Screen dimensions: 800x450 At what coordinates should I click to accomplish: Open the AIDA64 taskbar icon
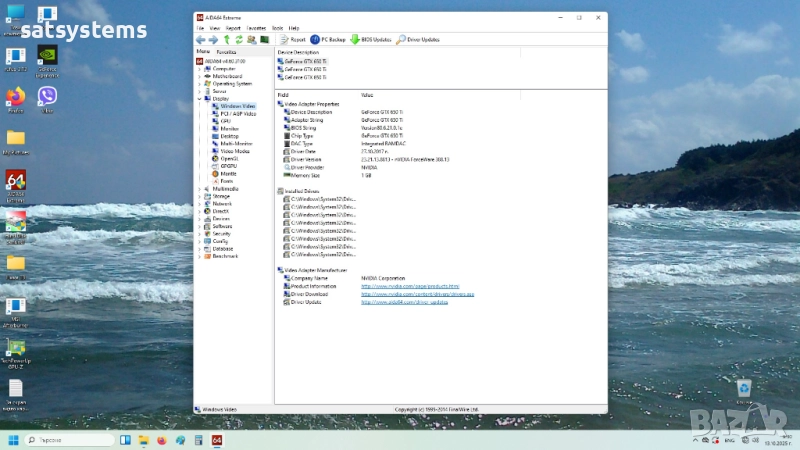point(217,440)
